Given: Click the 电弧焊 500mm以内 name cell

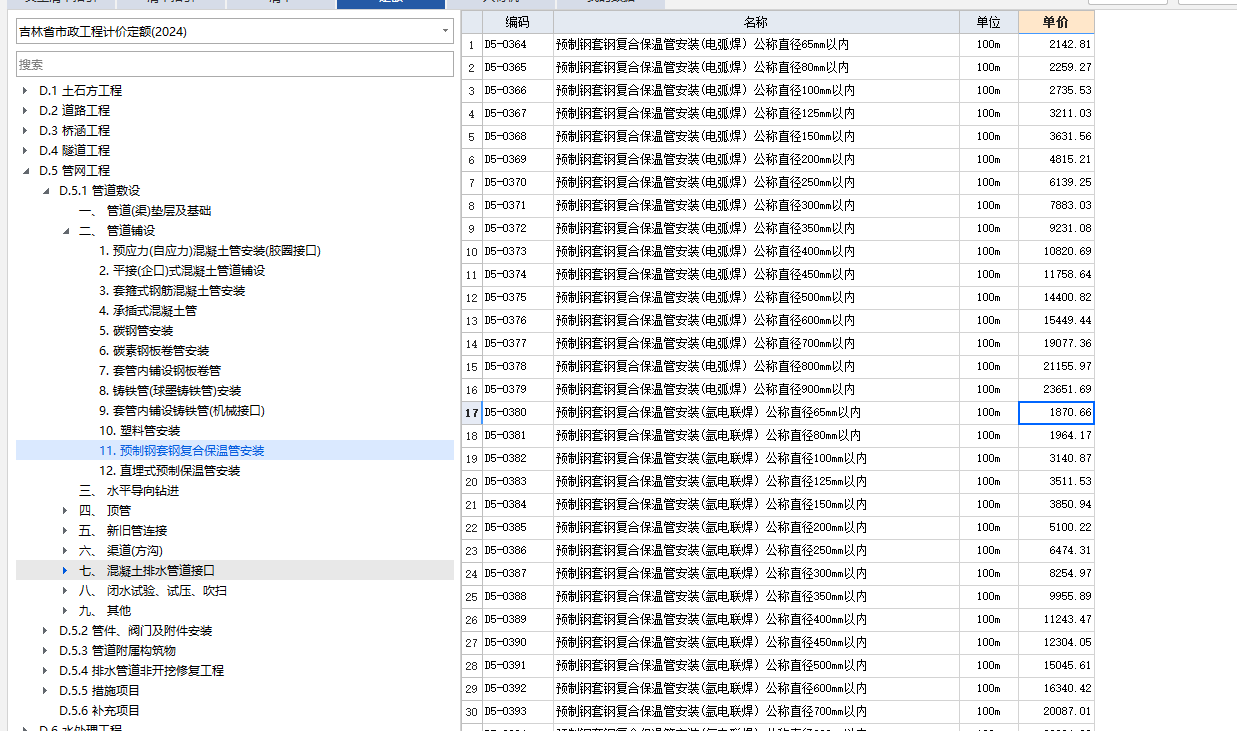Looking at the screenshot, I should [x=756, y=298].
